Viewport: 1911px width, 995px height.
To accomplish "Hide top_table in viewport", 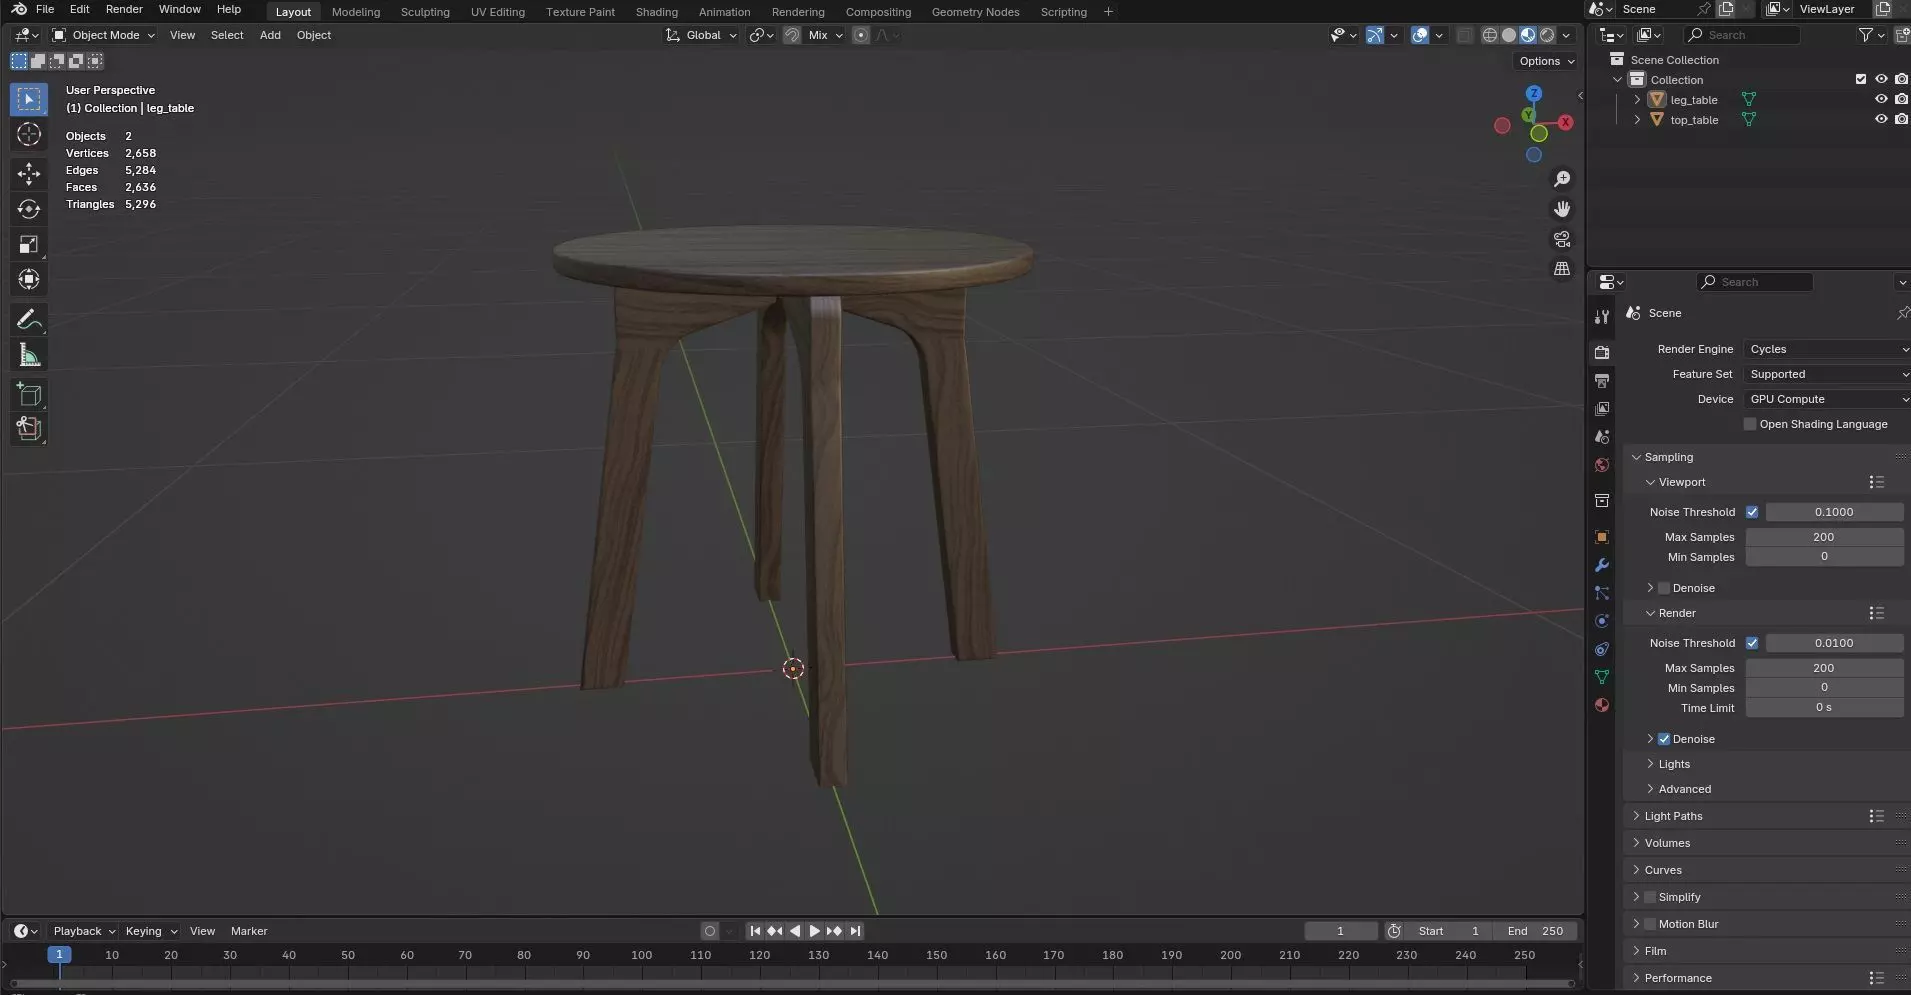I will tap(1881, 119).
